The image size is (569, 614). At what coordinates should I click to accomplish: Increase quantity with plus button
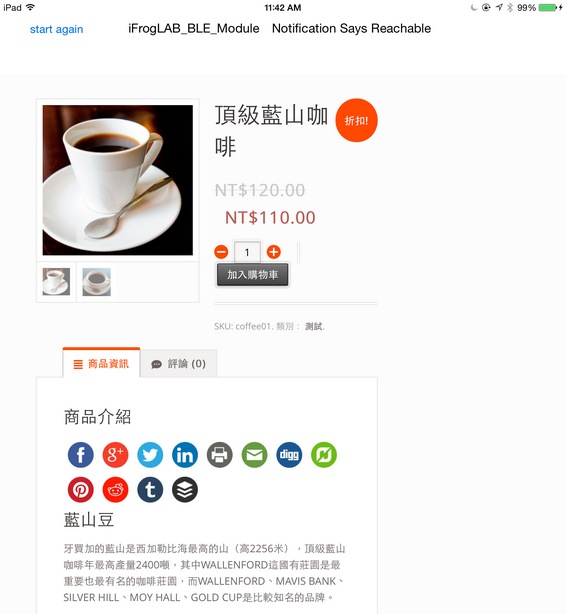274,252
